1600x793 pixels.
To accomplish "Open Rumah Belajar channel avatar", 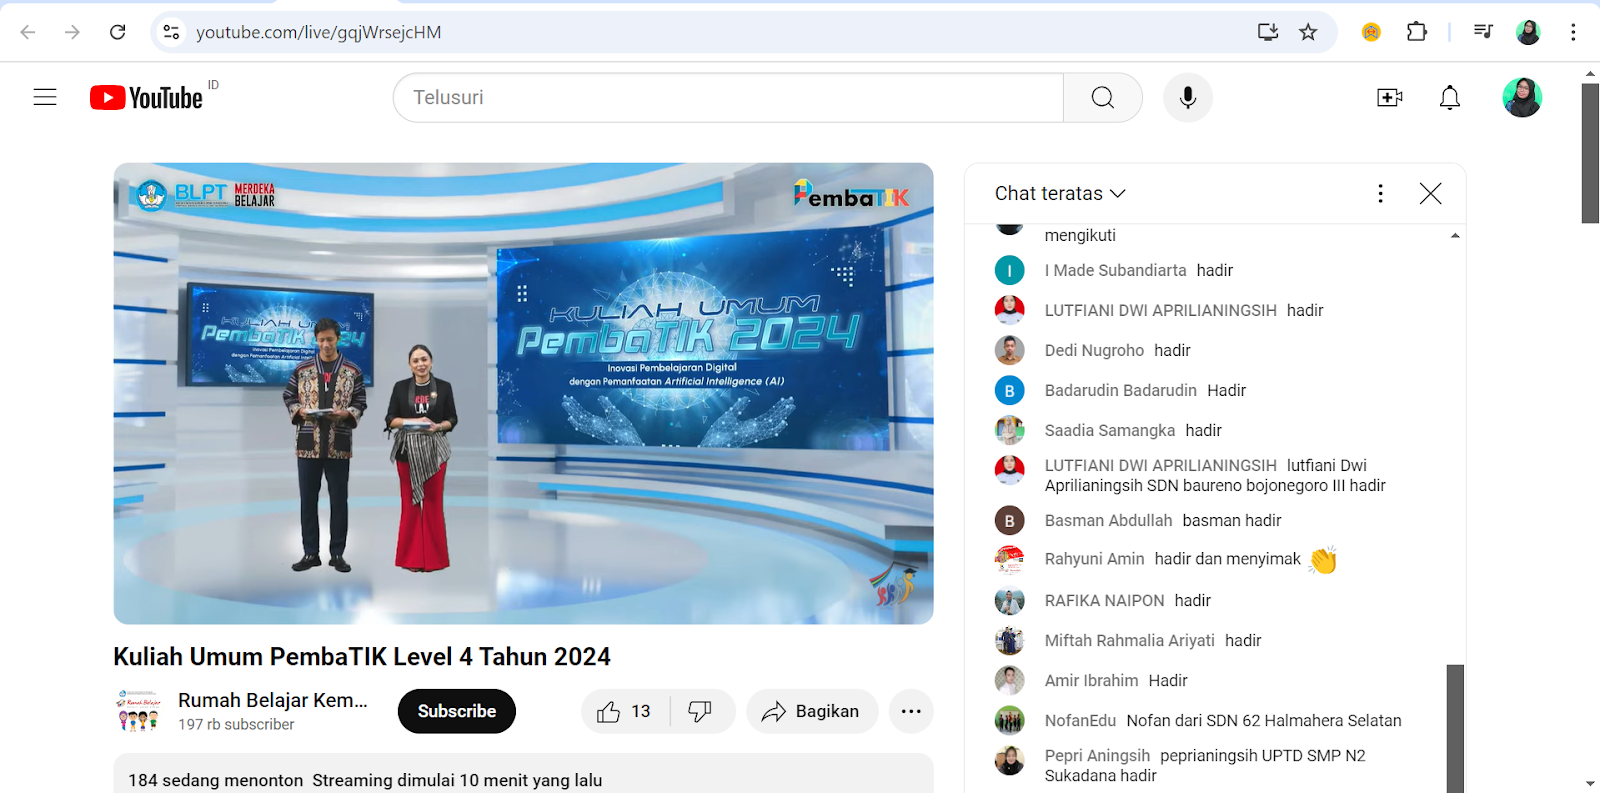I will tap(138, 711).
